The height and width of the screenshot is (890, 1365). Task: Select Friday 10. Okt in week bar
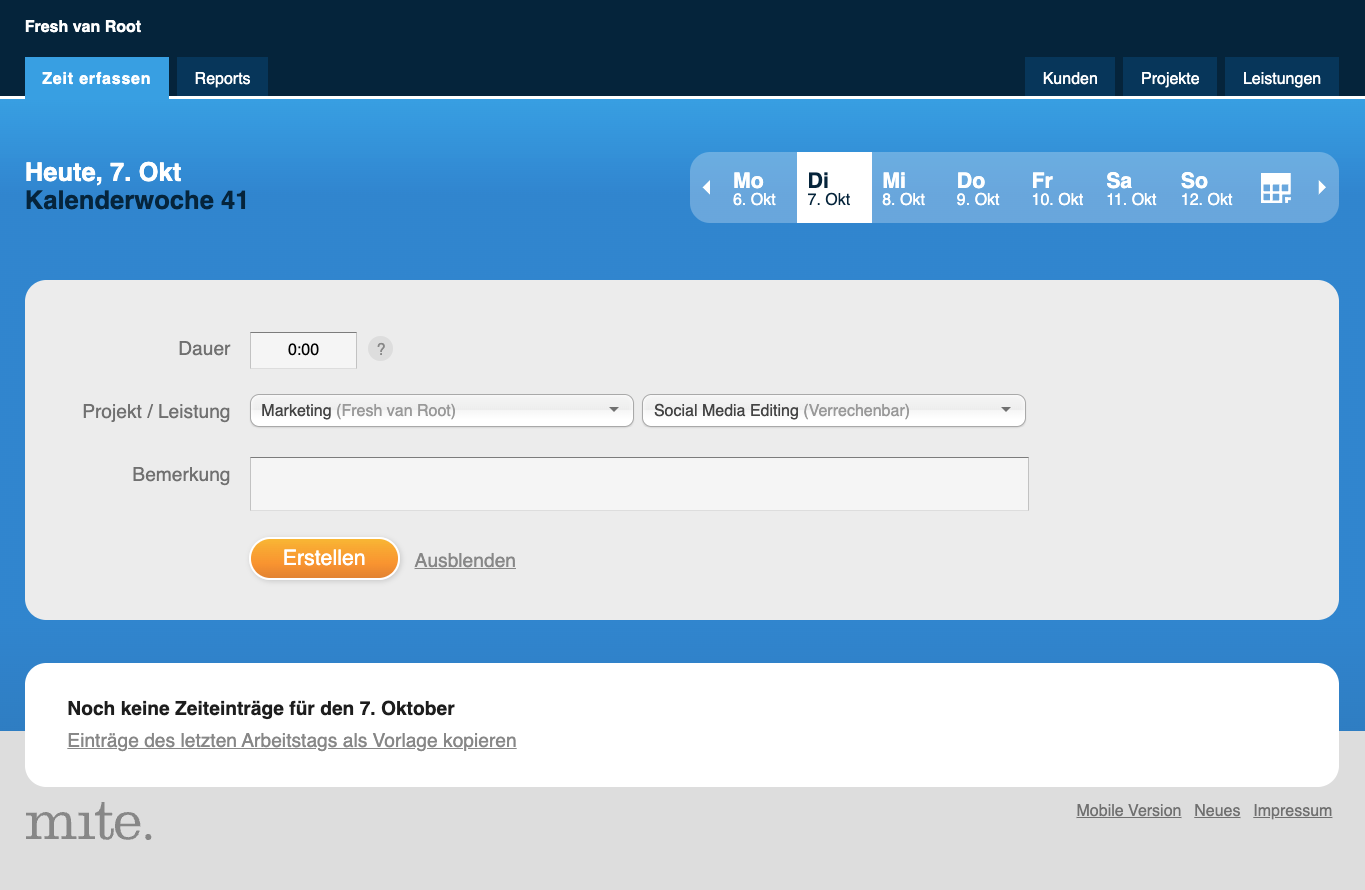pos(1056,188)
